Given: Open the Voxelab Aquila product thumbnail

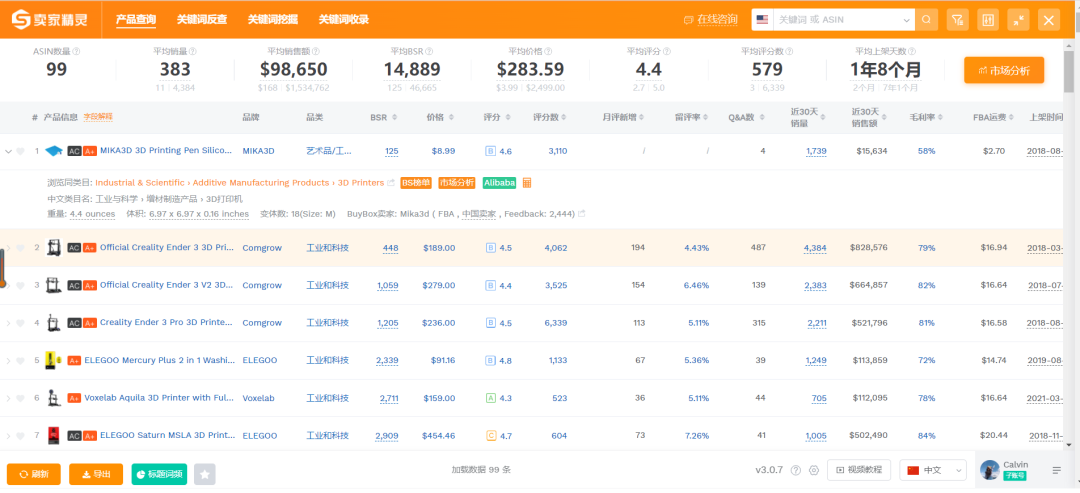Looking at the screenshot, I should [52, 398].
